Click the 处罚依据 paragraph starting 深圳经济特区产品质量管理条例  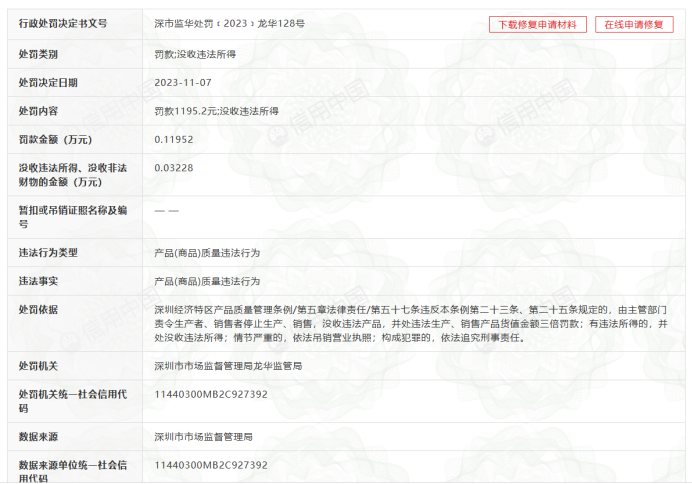(x=411, y=324)
